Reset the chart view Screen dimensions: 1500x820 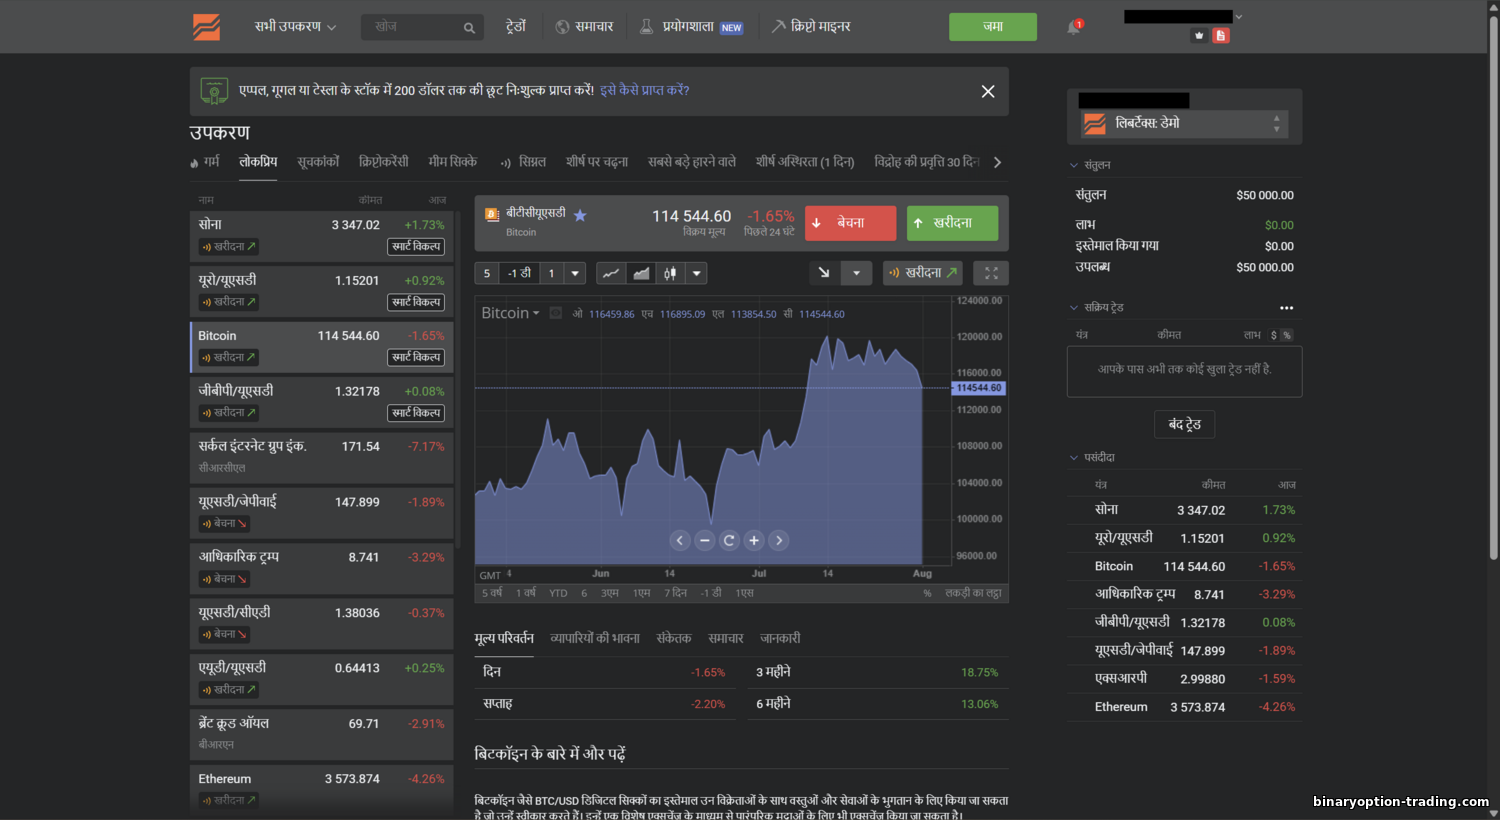tap(729, 540)
